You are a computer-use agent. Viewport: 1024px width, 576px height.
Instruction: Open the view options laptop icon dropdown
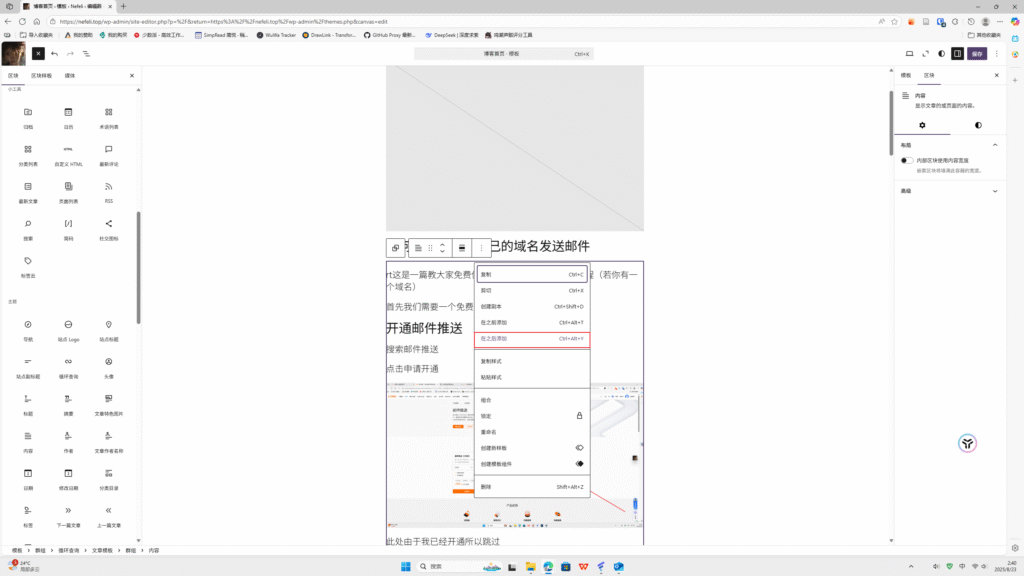click(910, 54)
